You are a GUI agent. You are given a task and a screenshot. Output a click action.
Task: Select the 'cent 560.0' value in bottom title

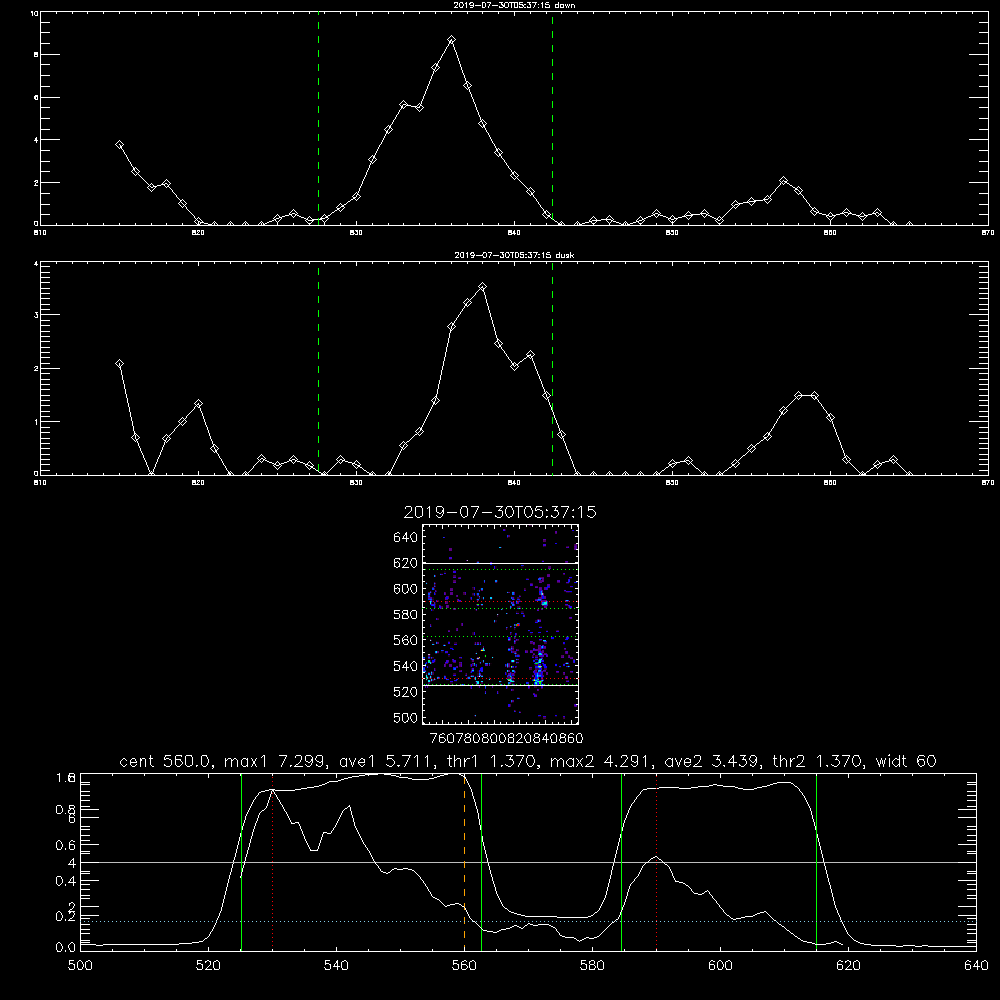[x=166, y=761]
